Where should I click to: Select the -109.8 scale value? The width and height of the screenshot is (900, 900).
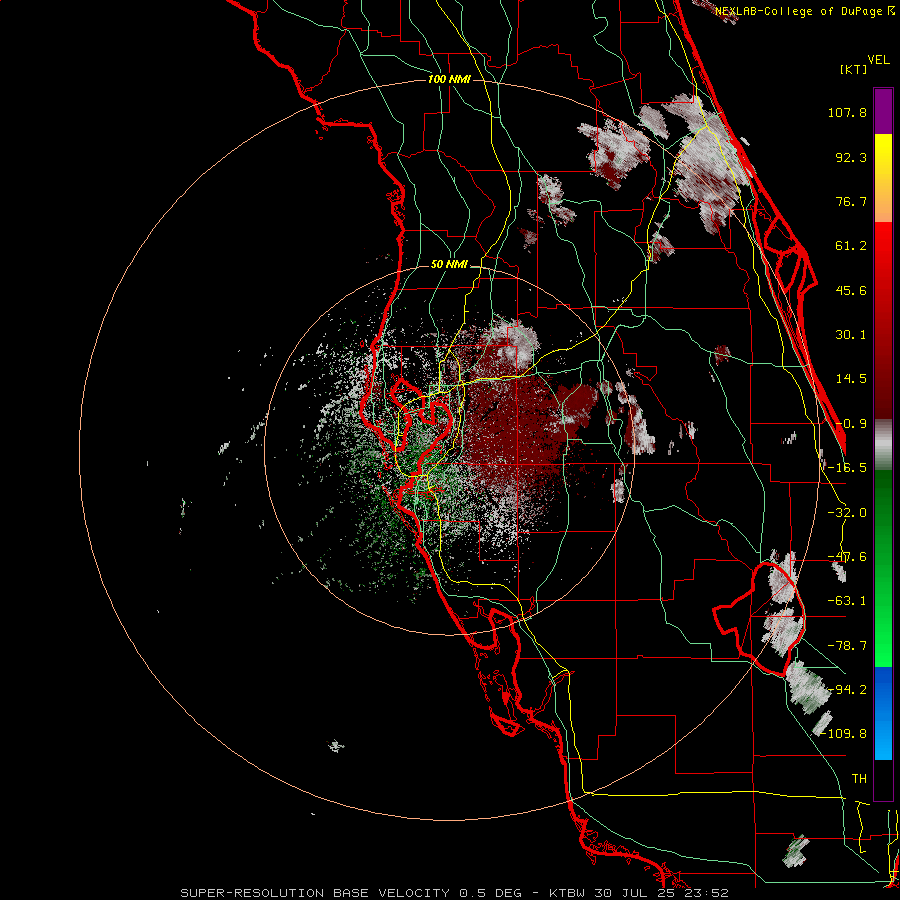844,734
